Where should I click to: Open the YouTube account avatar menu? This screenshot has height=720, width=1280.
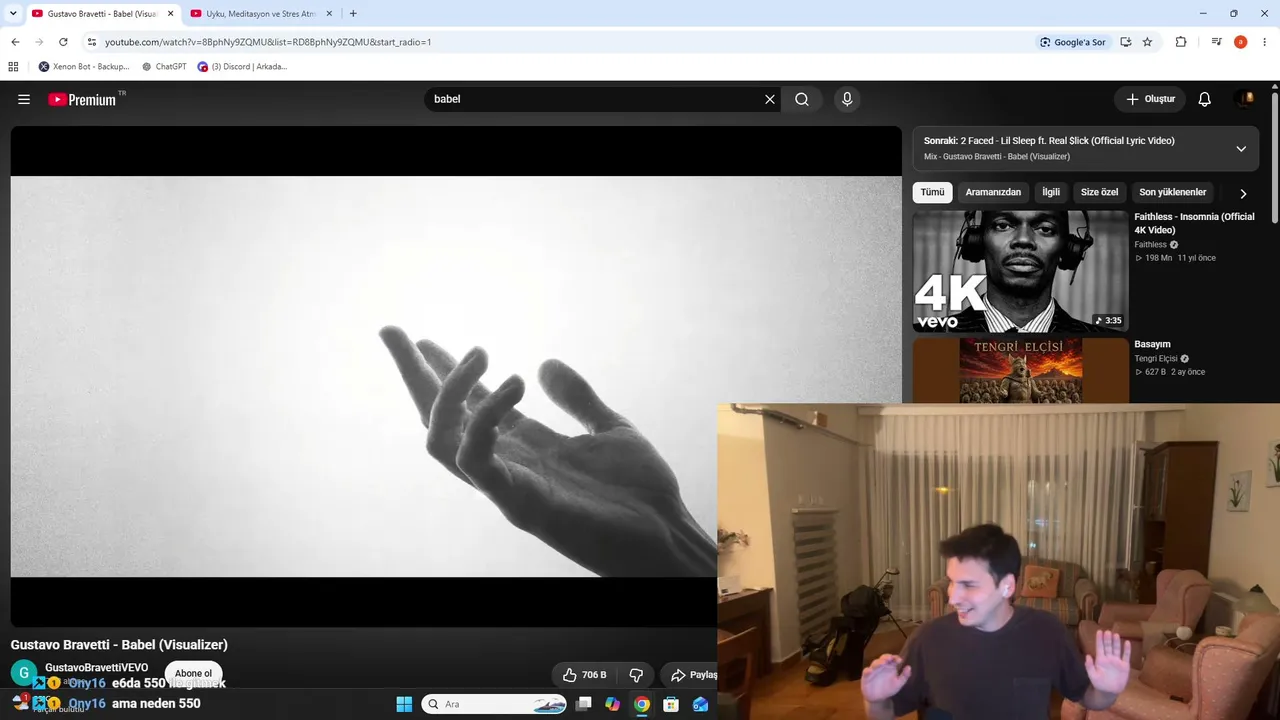click(1245, 99)
